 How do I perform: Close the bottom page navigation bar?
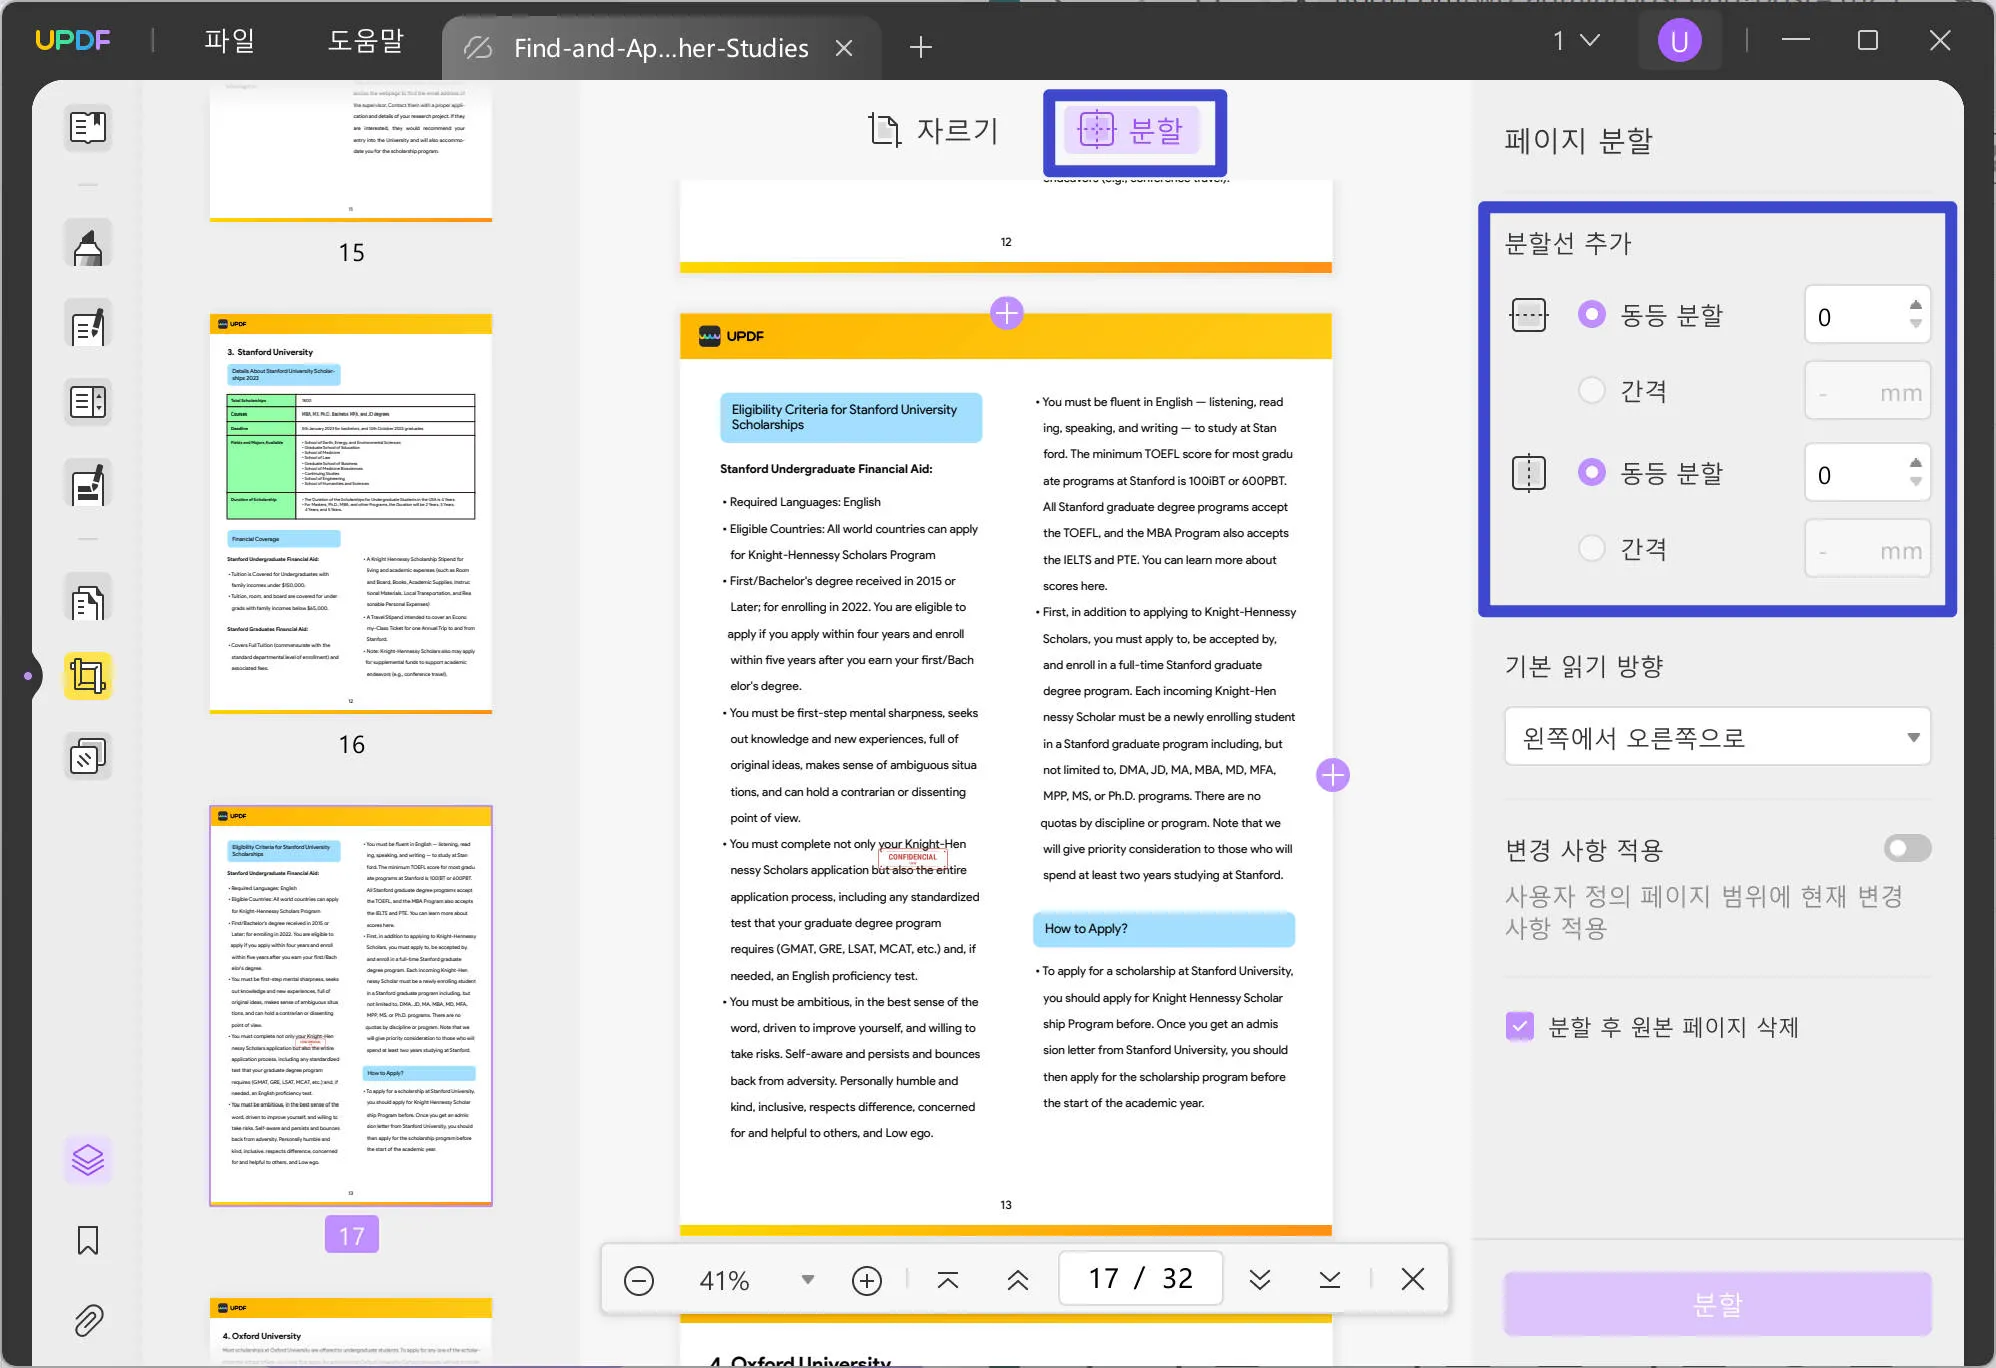[x=1413, y=1279]
